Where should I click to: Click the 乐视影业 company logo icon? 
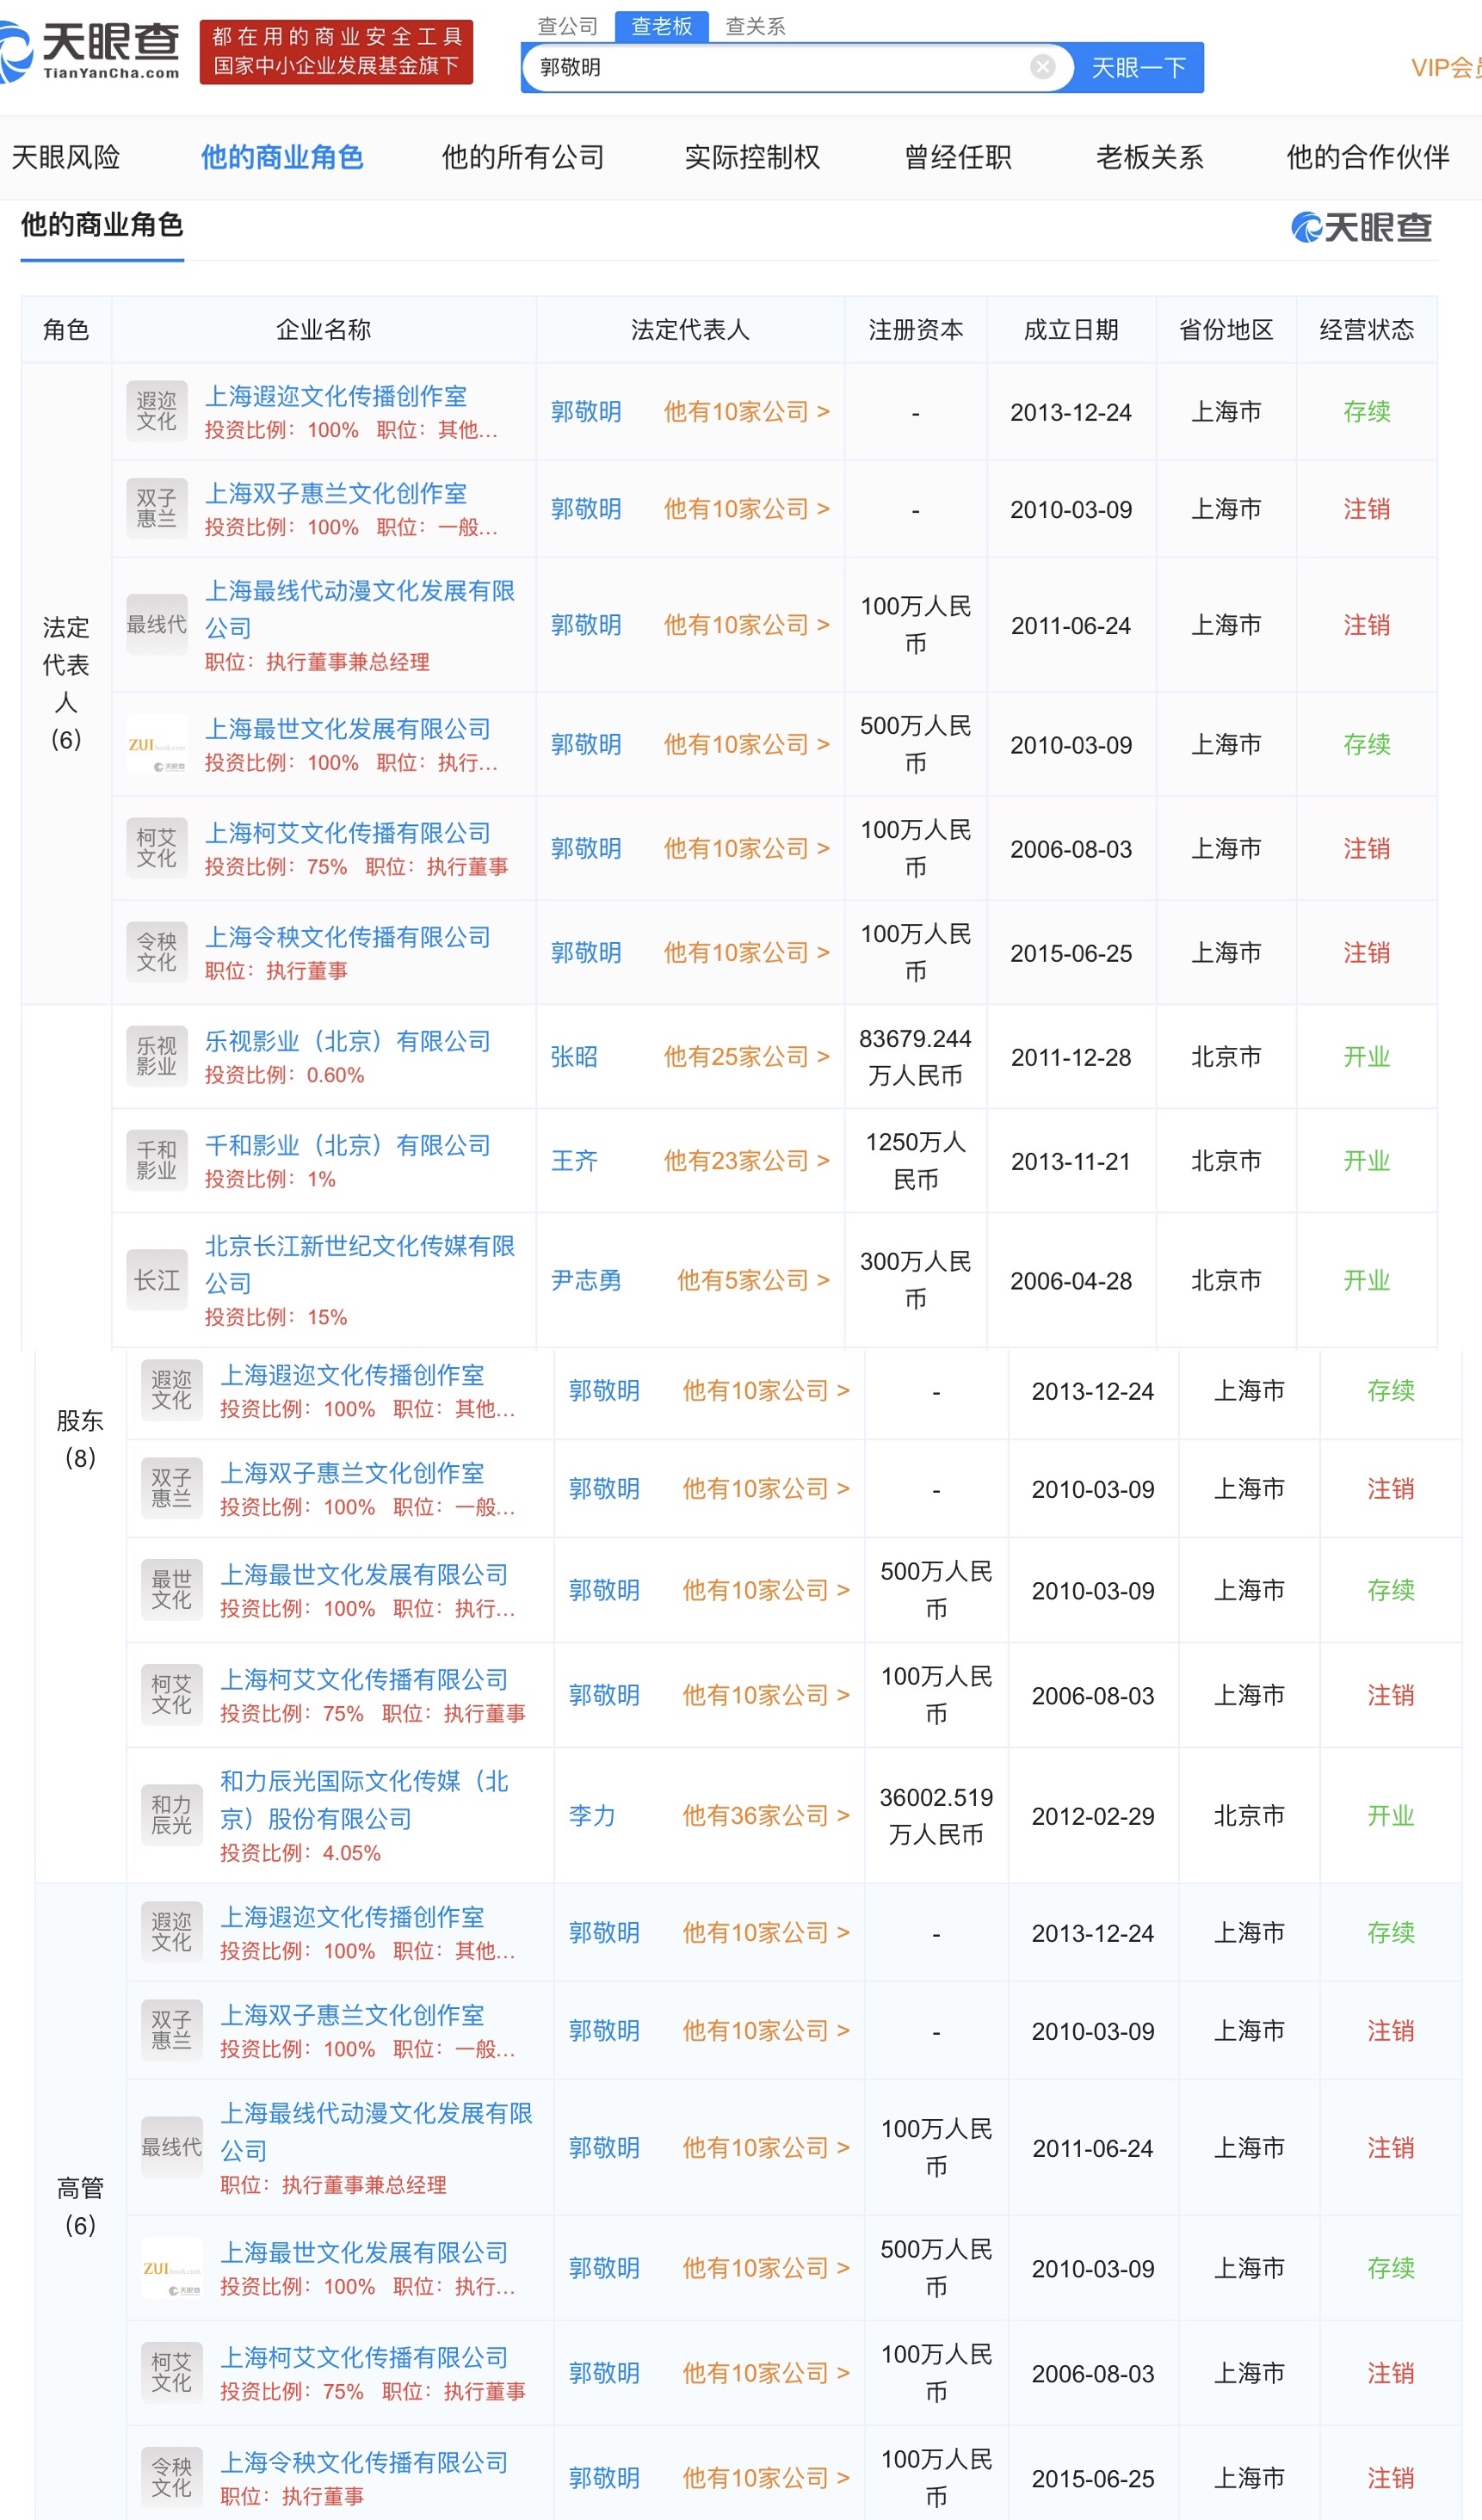157,1055
